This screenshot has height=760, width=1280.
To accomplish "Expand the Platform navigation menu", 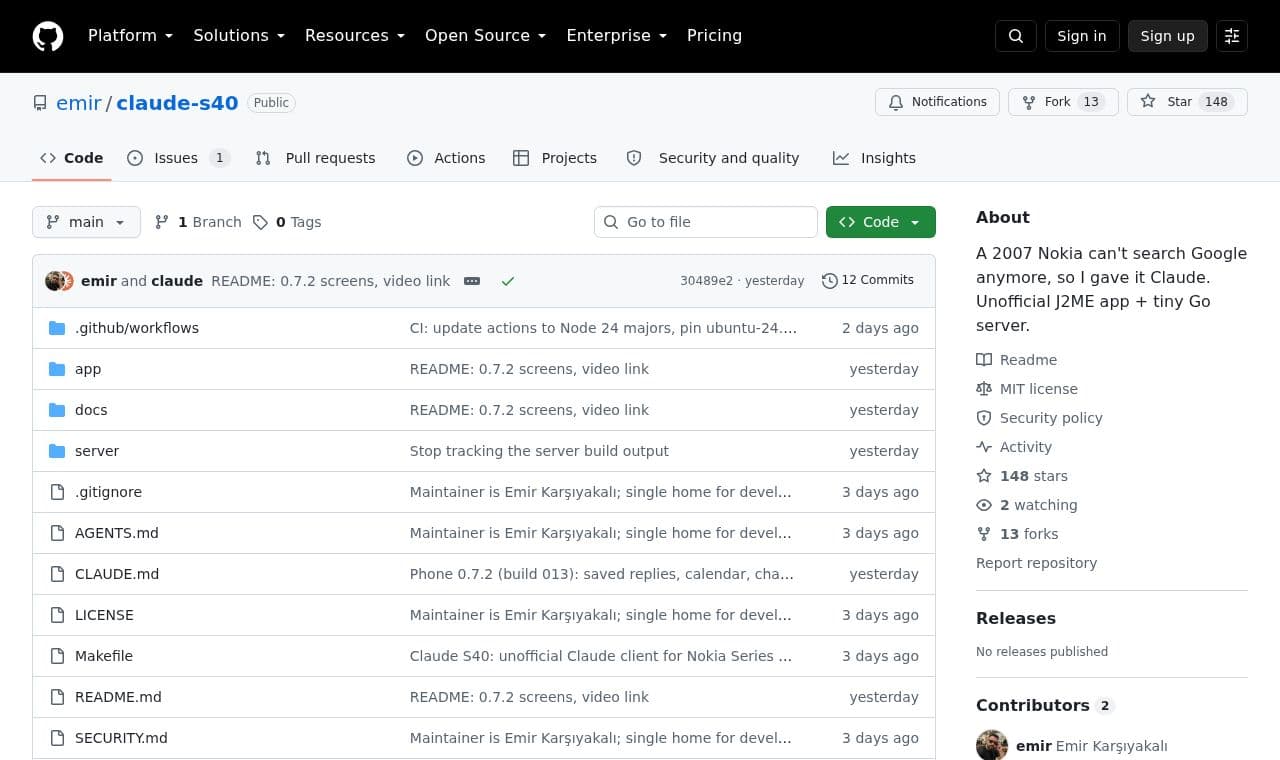I will 130,36.
